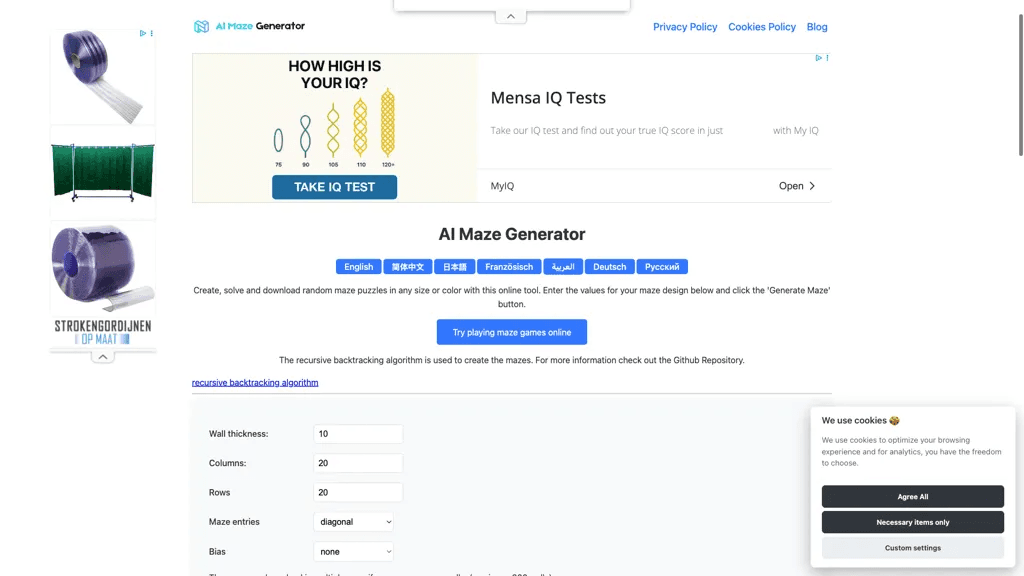Switch language to 简体中文
Image resolution: width=1024 pixels, height=576 pixels.
point(408,266)
